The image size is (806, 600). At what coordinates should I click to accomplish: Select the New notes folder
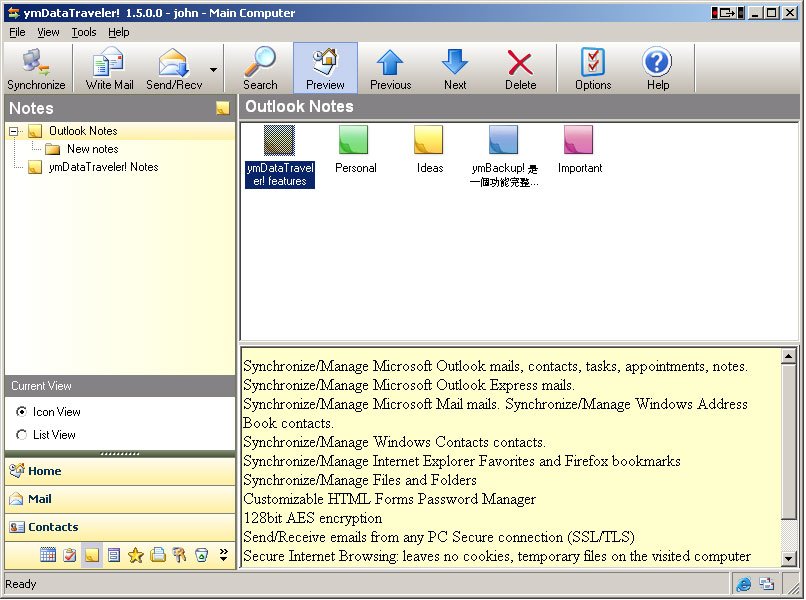93,149
